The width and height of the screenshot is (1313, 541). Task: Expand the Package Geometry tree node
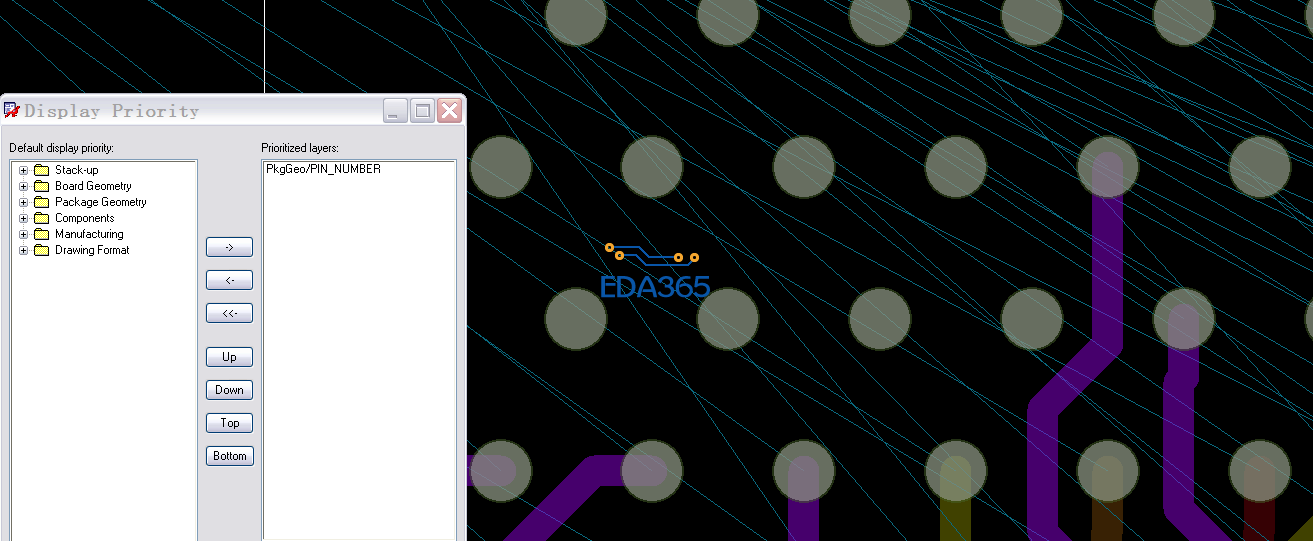coord(24,202)
